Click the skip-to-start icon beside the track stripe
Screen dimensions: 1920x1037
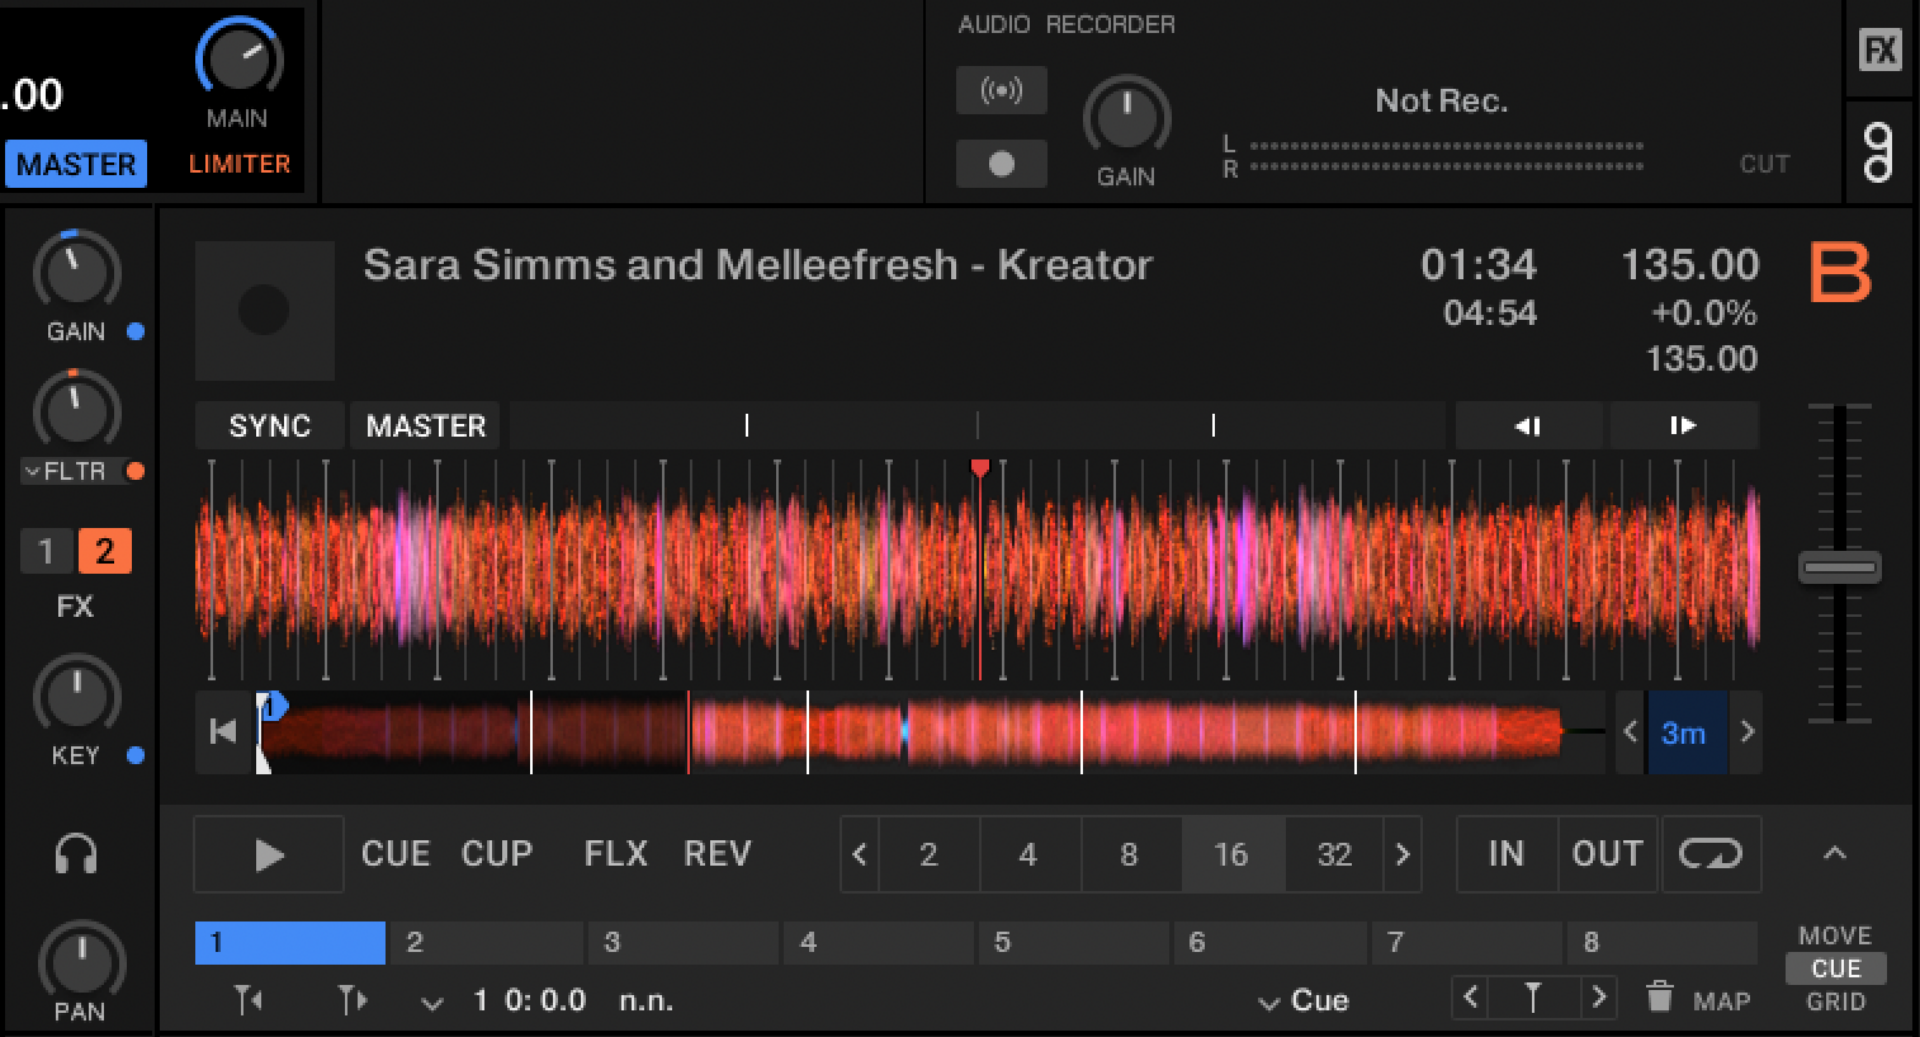coord(222,732)
